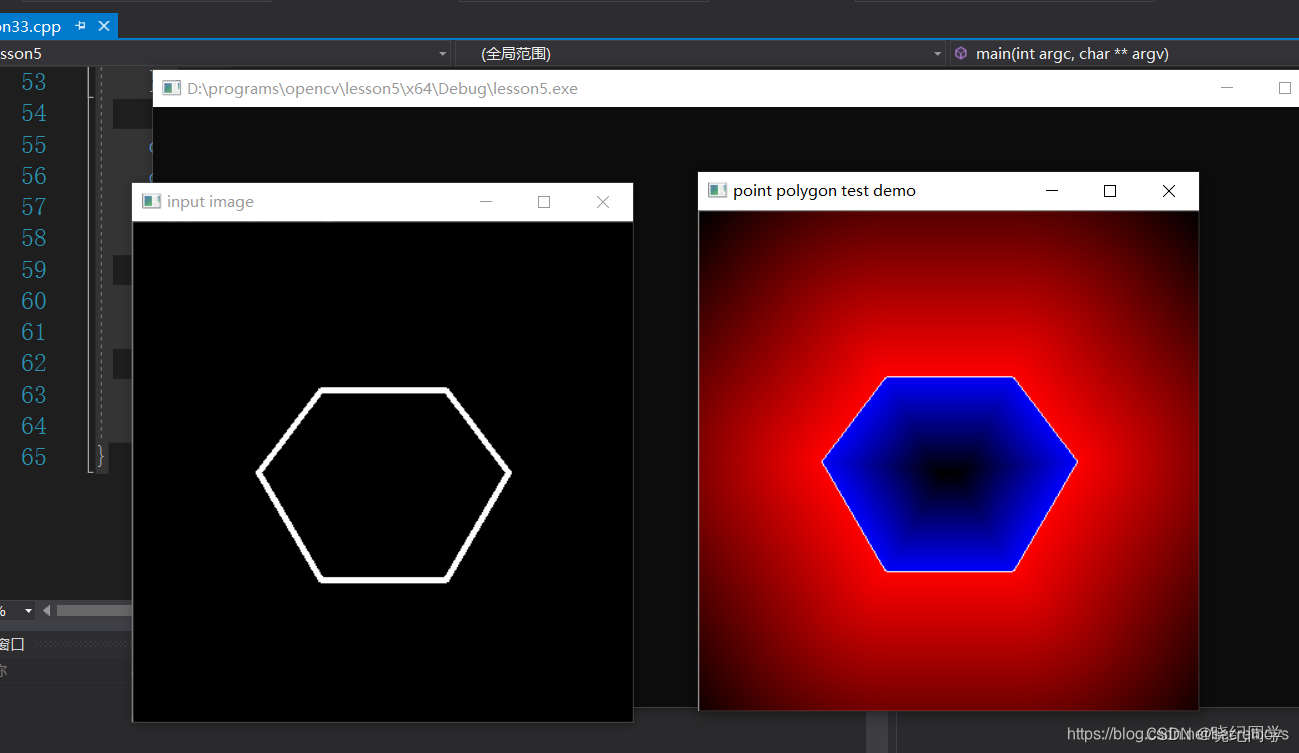This screenshot has width=1299, height=753.
Task: Click line number 65 in the editor
Action: (x=34, y=457)
